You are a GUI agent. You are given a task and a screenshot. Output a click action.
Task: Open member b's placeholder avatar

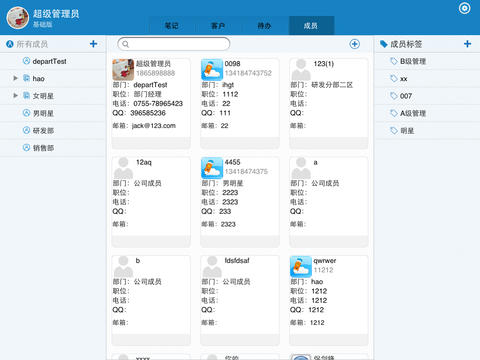coord(123,266)
